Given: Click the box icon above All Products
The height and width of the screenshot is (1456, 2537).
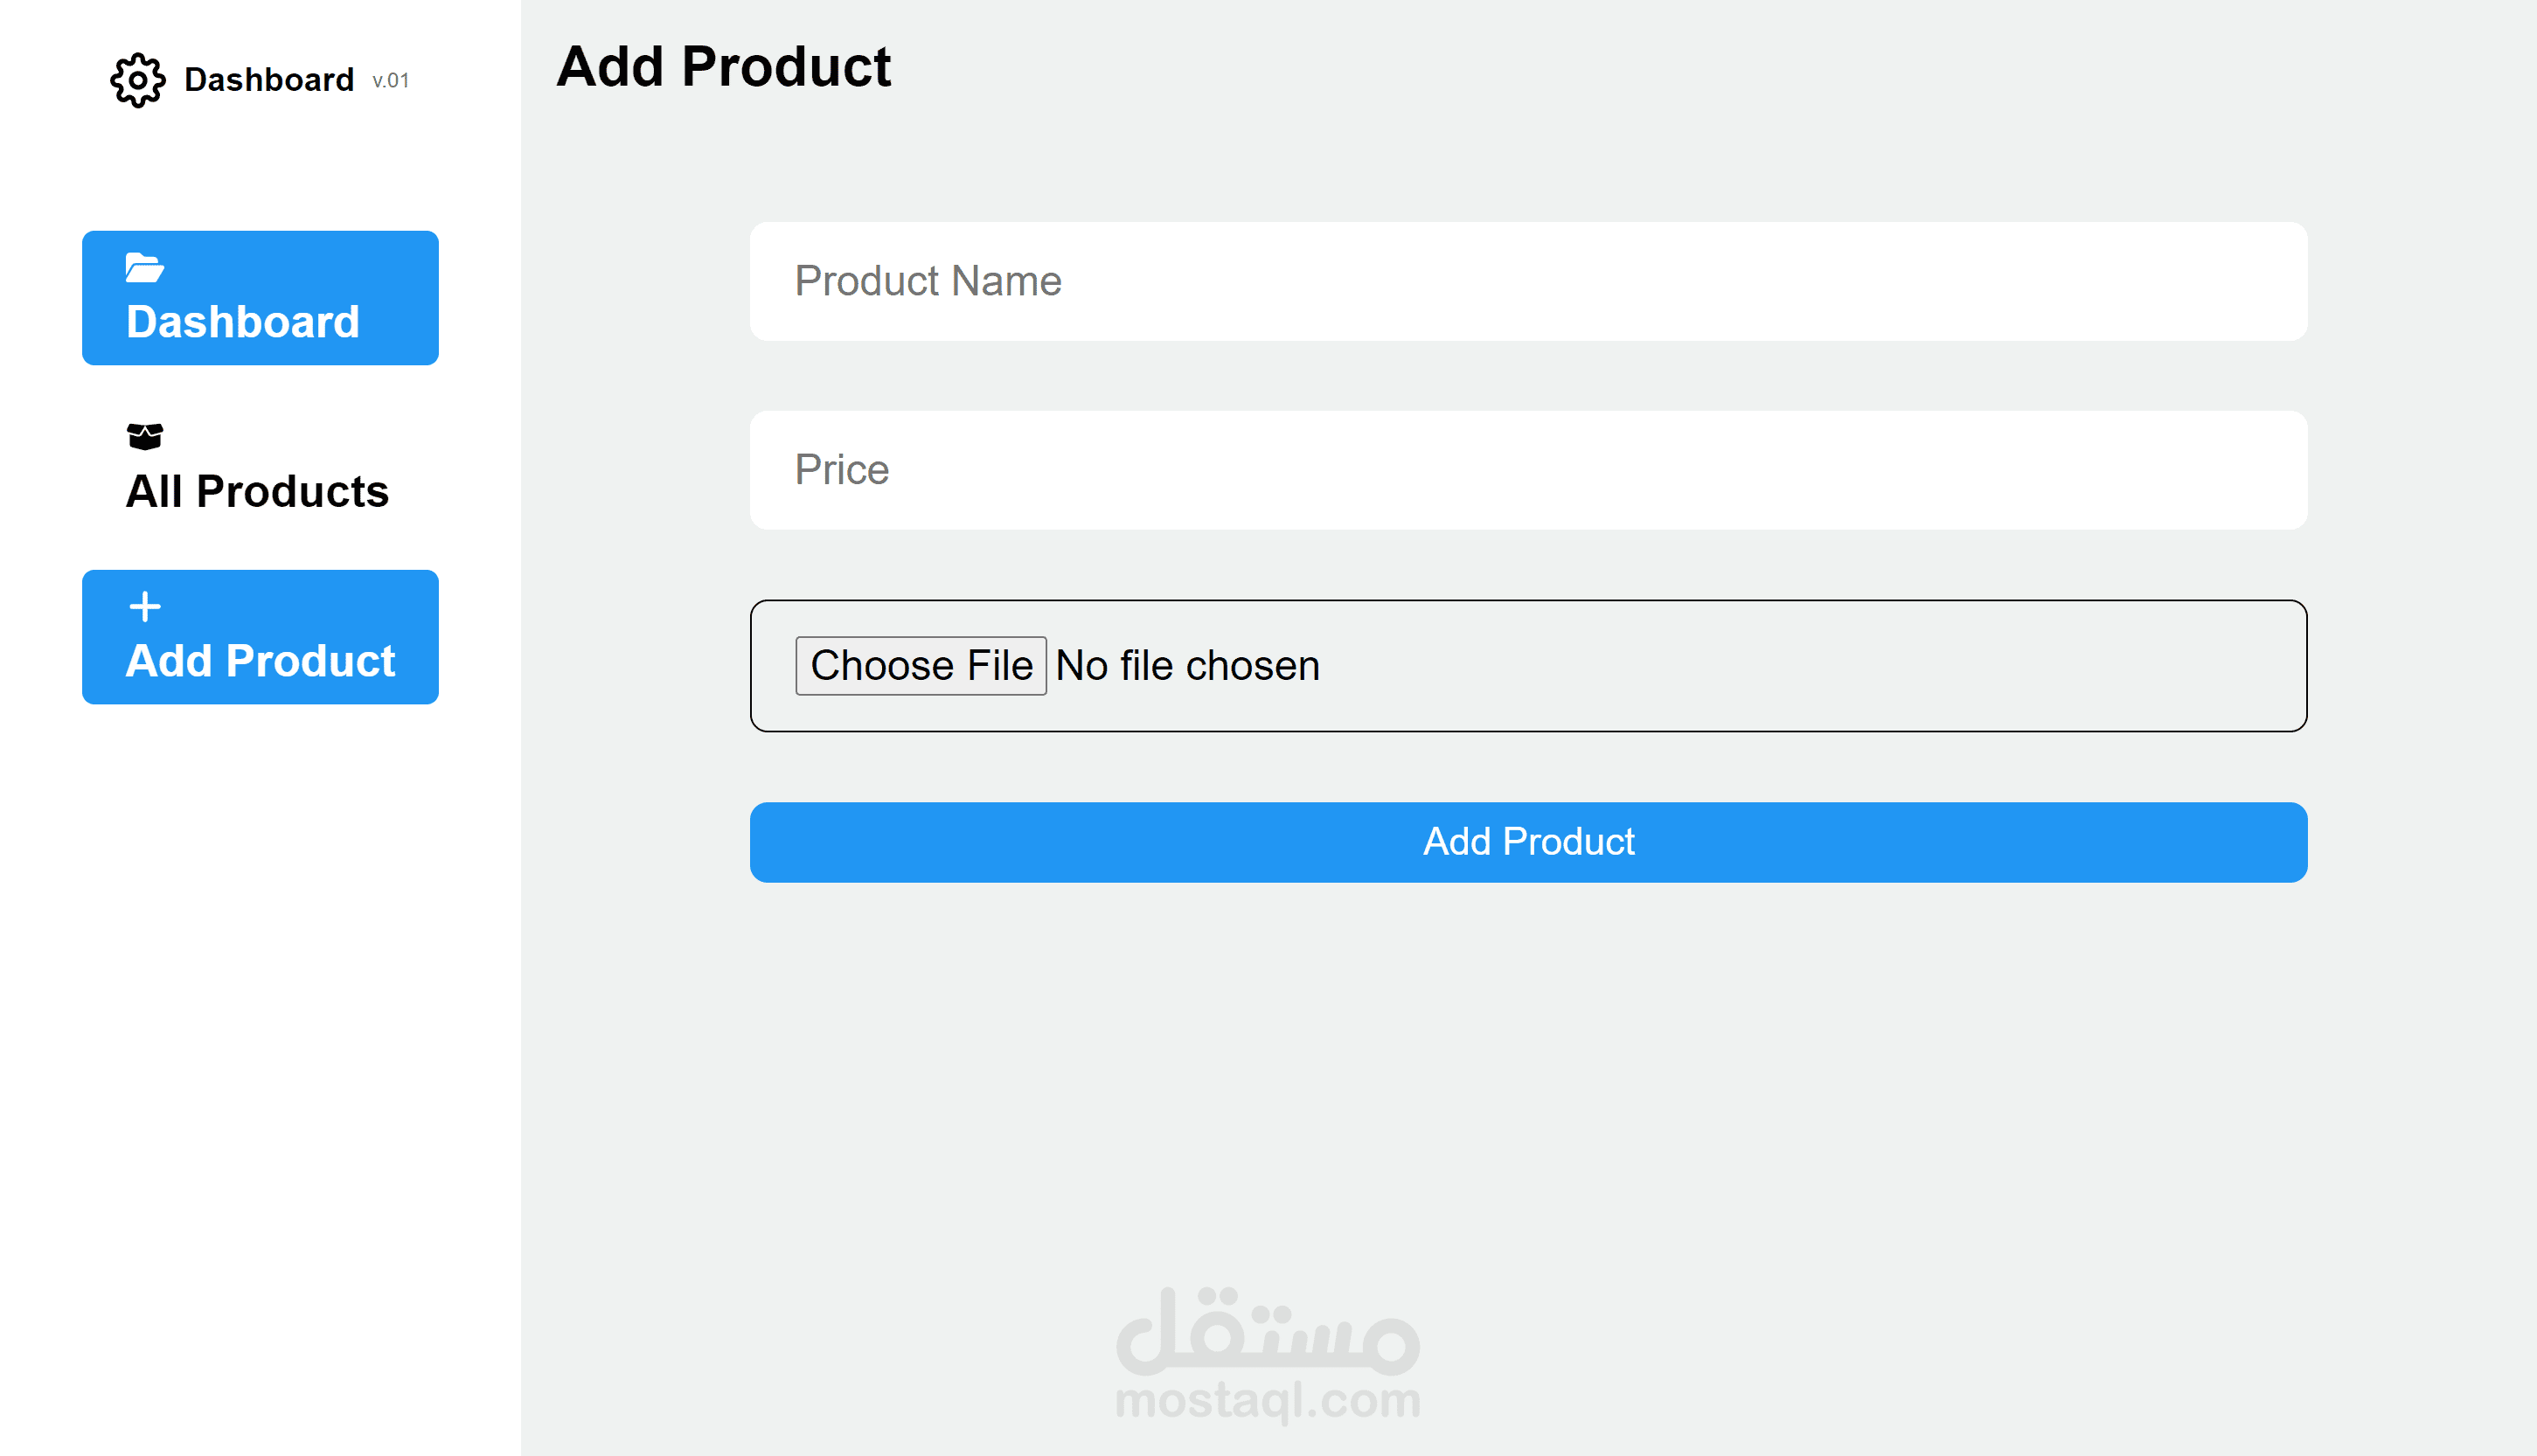Looking at the screenshot, I should pyautogui.click(x=144, y=436).
